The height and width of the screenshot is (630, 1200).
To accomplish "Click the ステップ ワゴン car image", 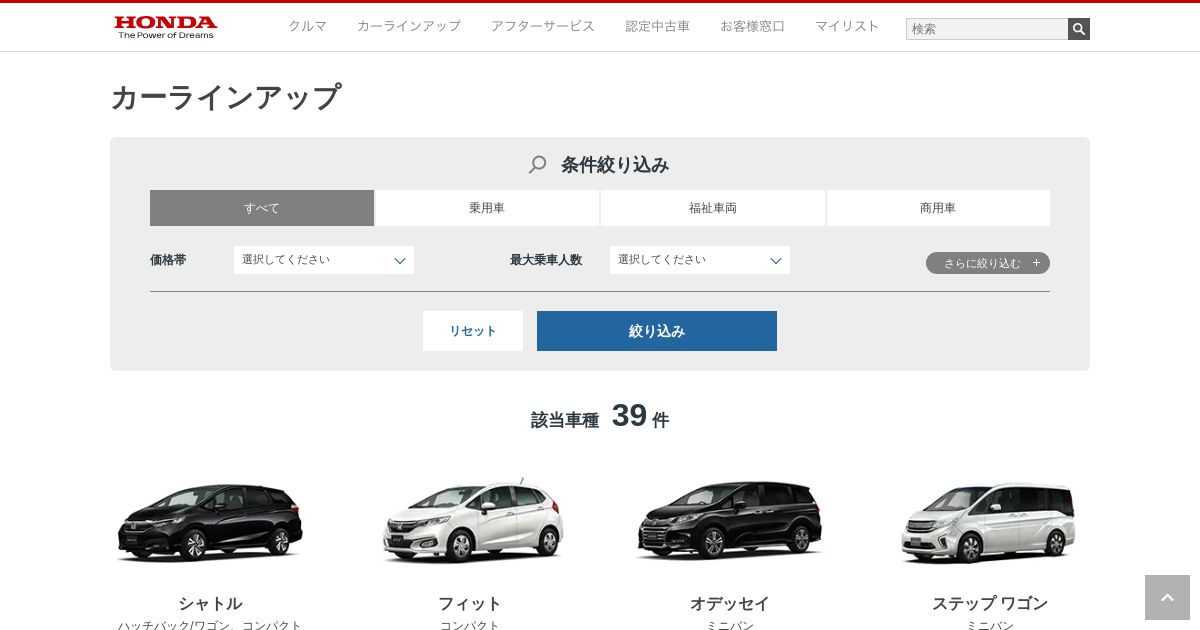I will point(989,523).
